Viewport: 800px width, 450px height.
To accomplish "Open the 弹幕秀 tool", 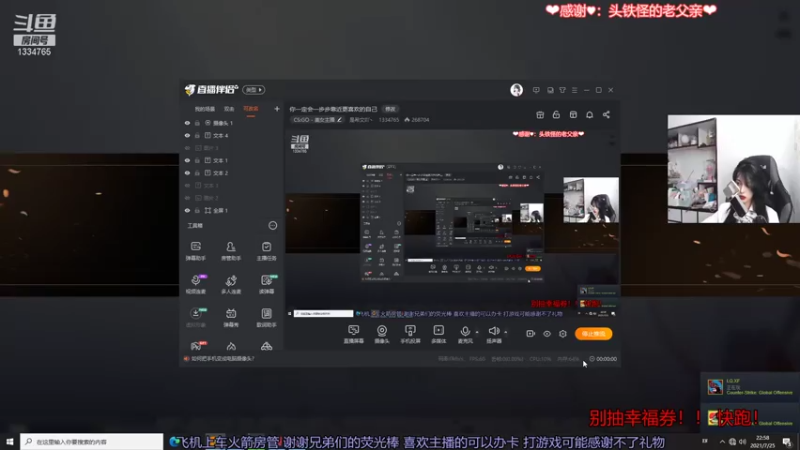I will [x=231, y=317].
